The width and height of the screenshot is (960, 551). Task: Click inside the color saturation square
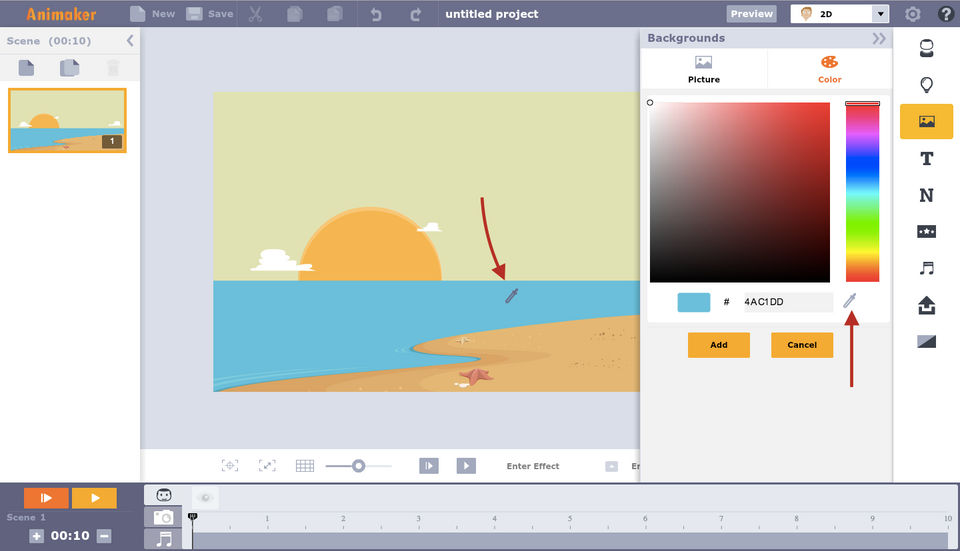coord(740,192)
